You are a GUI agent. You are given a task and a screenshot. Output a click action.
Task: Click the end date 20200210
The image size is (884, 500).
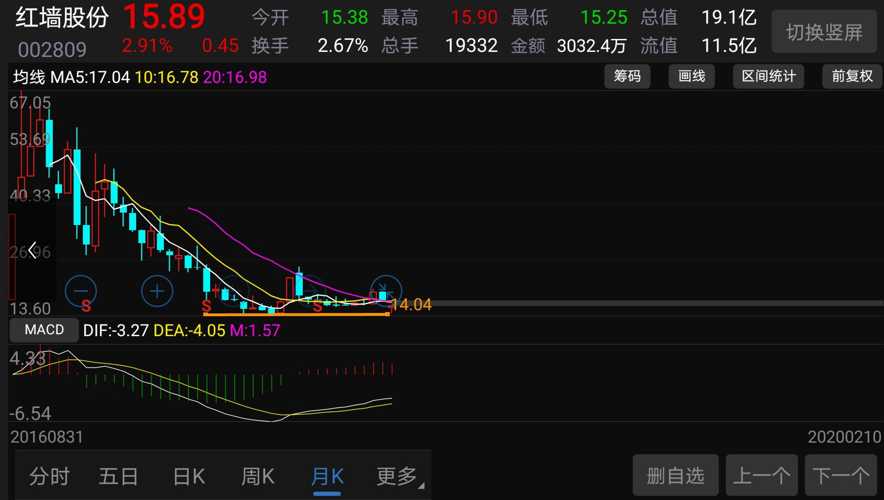pyautogui.click(x=844, y=437)
